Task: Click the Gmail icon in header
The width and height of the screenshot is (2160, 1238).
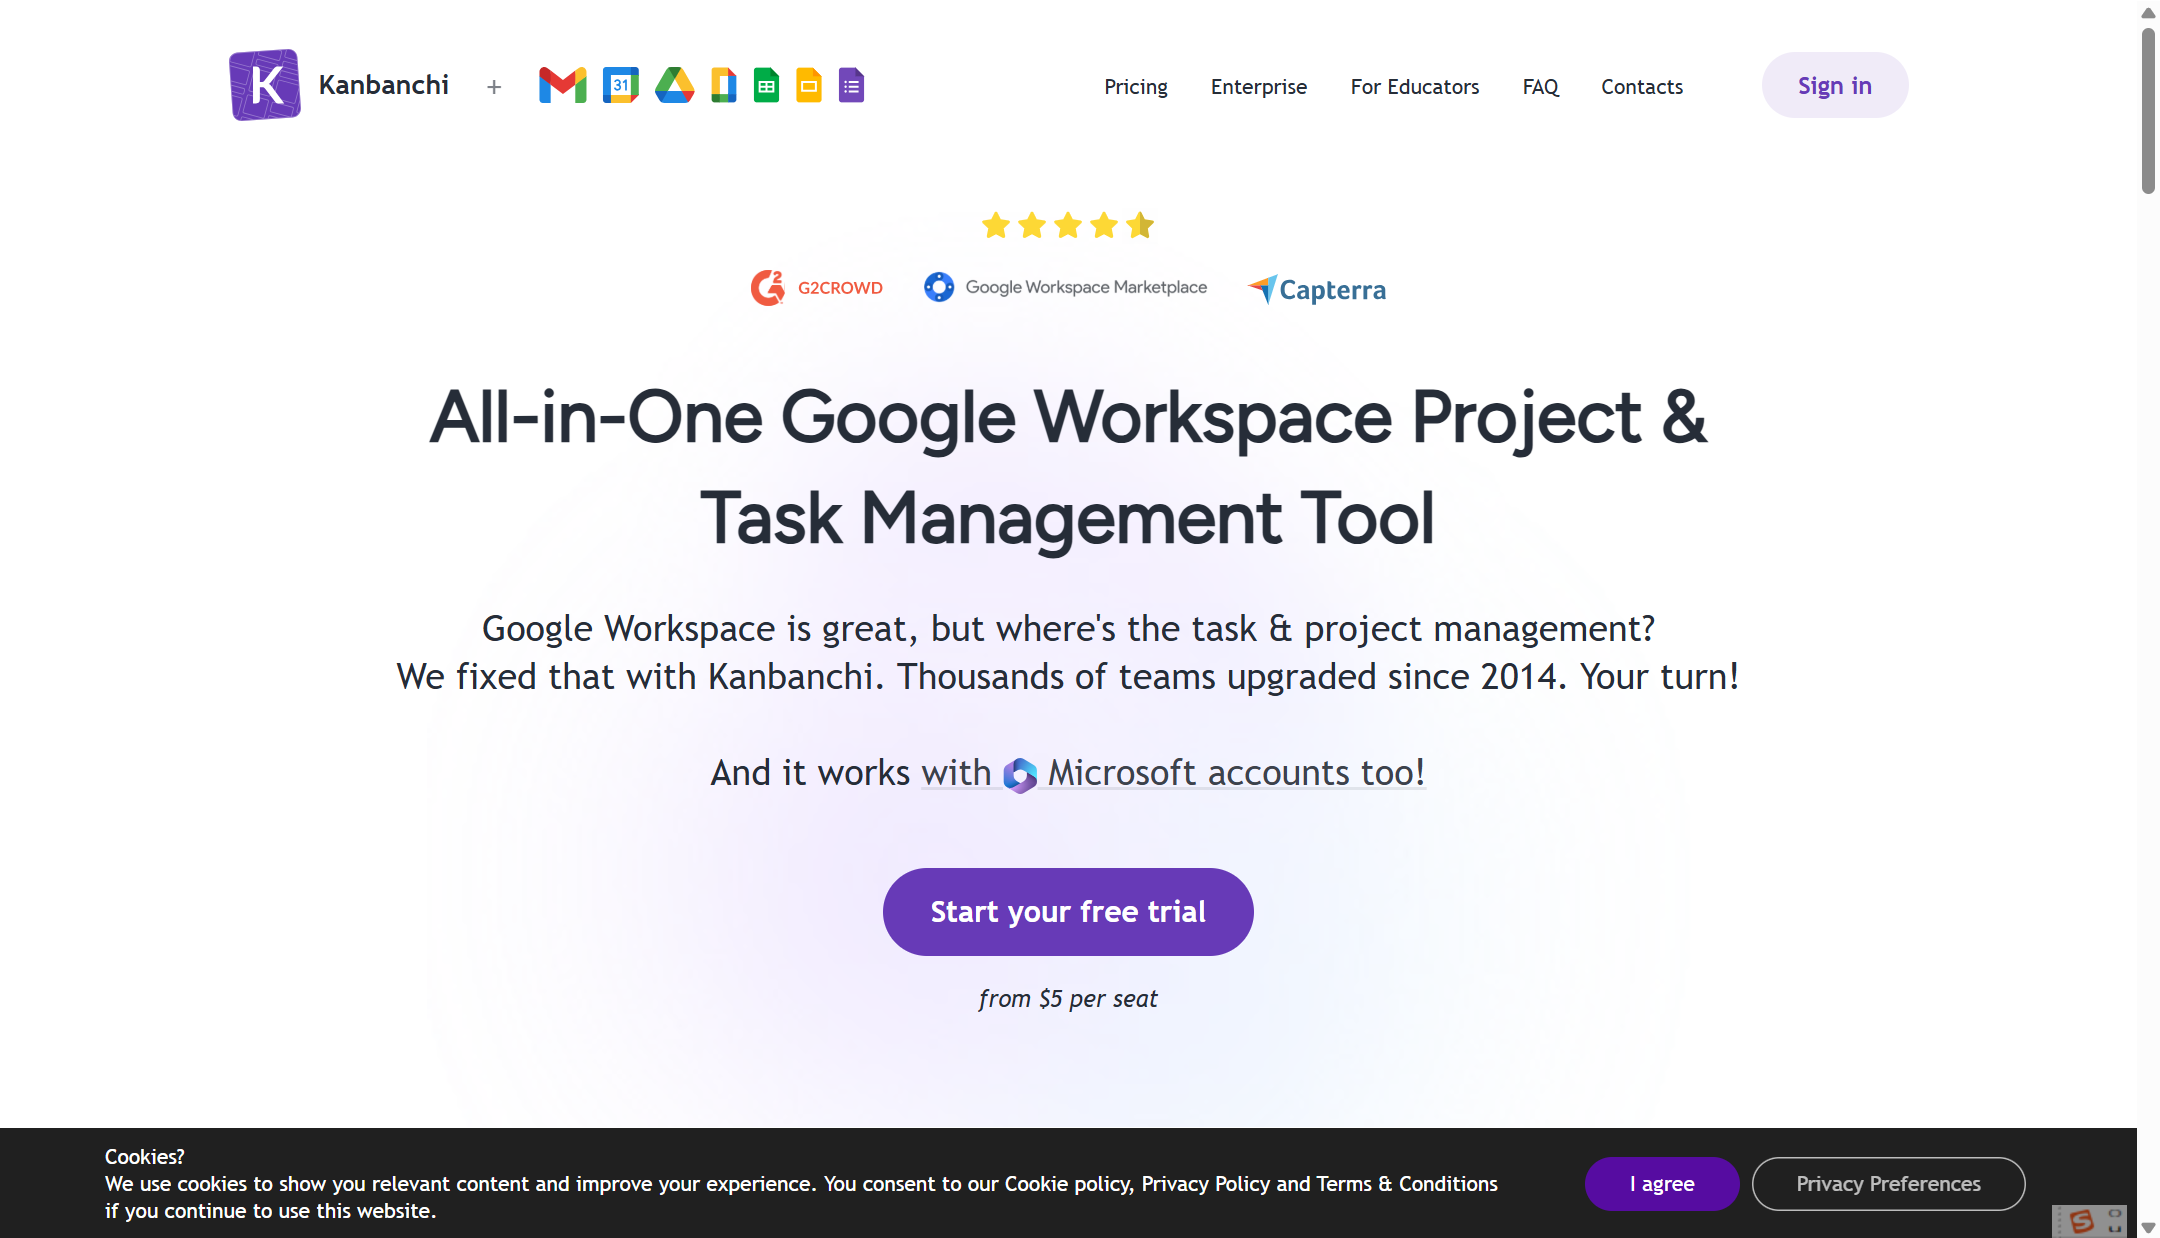Action: pos(562,85)
